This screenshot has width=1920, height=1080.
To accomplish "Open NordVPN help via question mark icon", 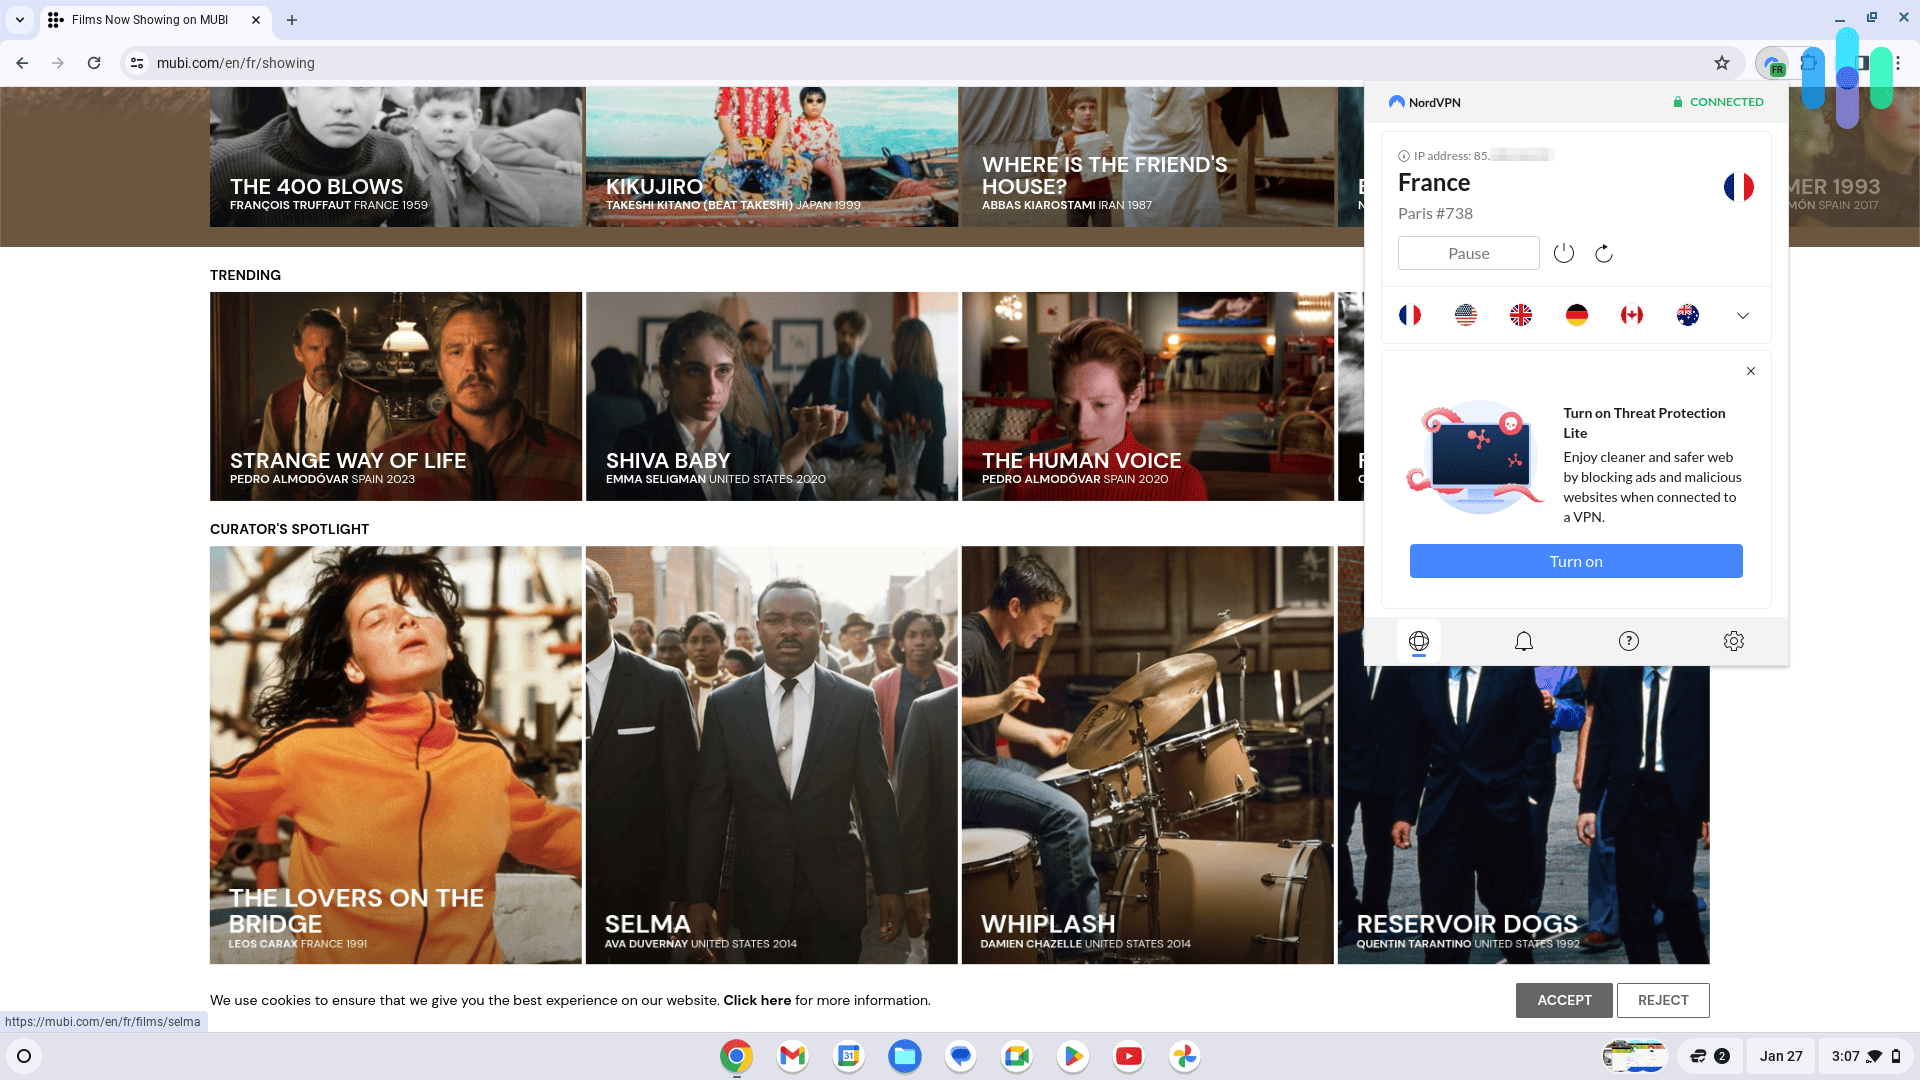I will tap(1628, 641).
